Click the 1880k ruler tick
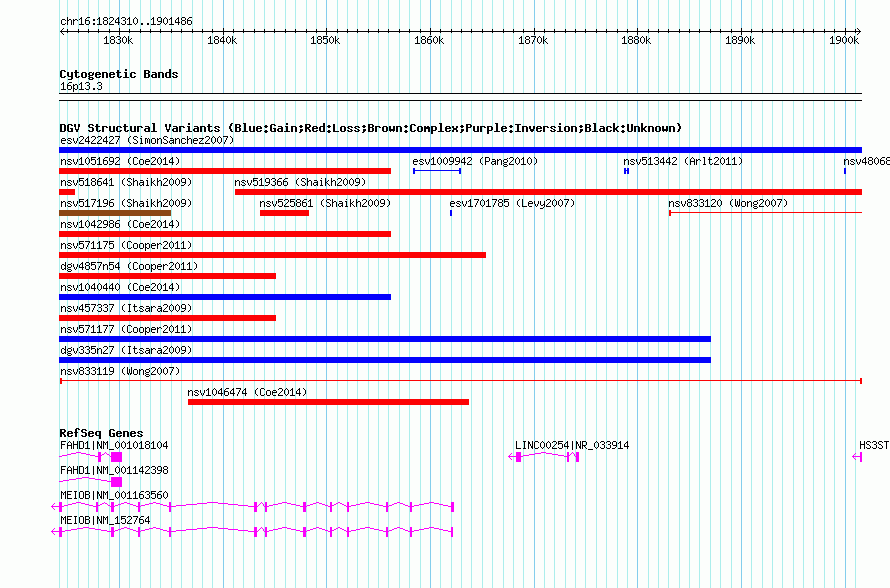This screenshot has height=588, width=890. tap(636, 40)
